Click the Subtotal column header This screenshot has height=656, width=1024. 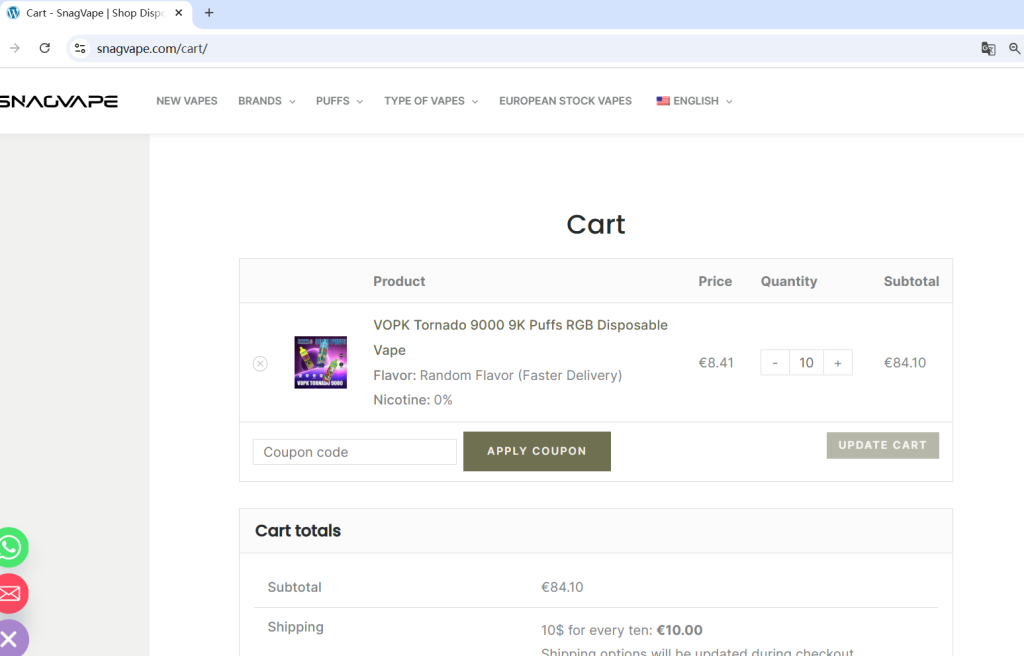pyautogui.click(x=912, y=281)
